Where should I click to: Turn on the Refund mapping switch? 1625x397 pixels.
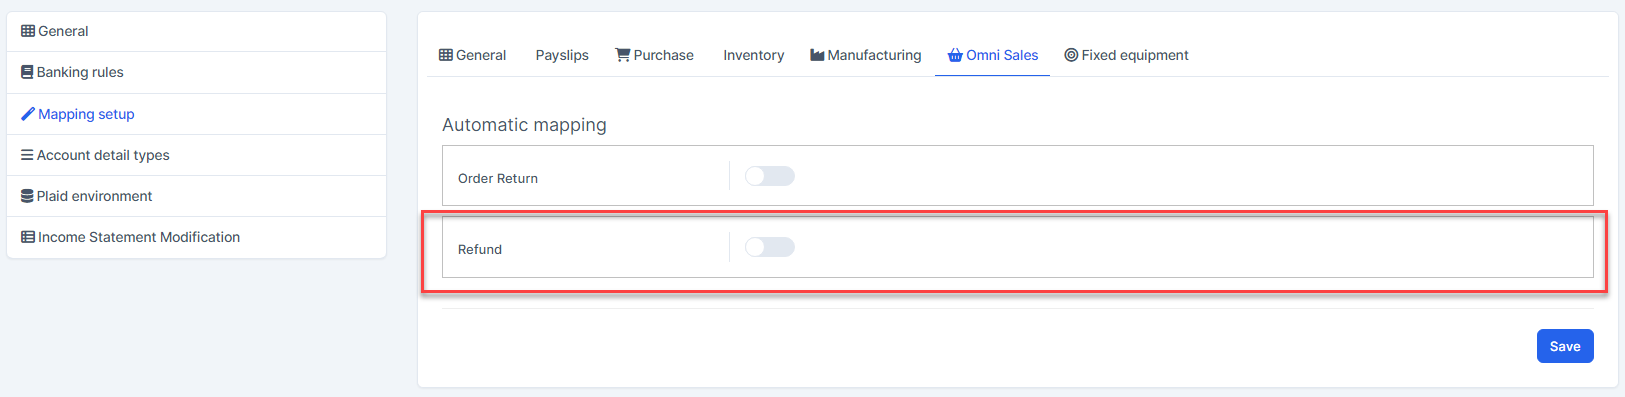[x=770, y=247]
